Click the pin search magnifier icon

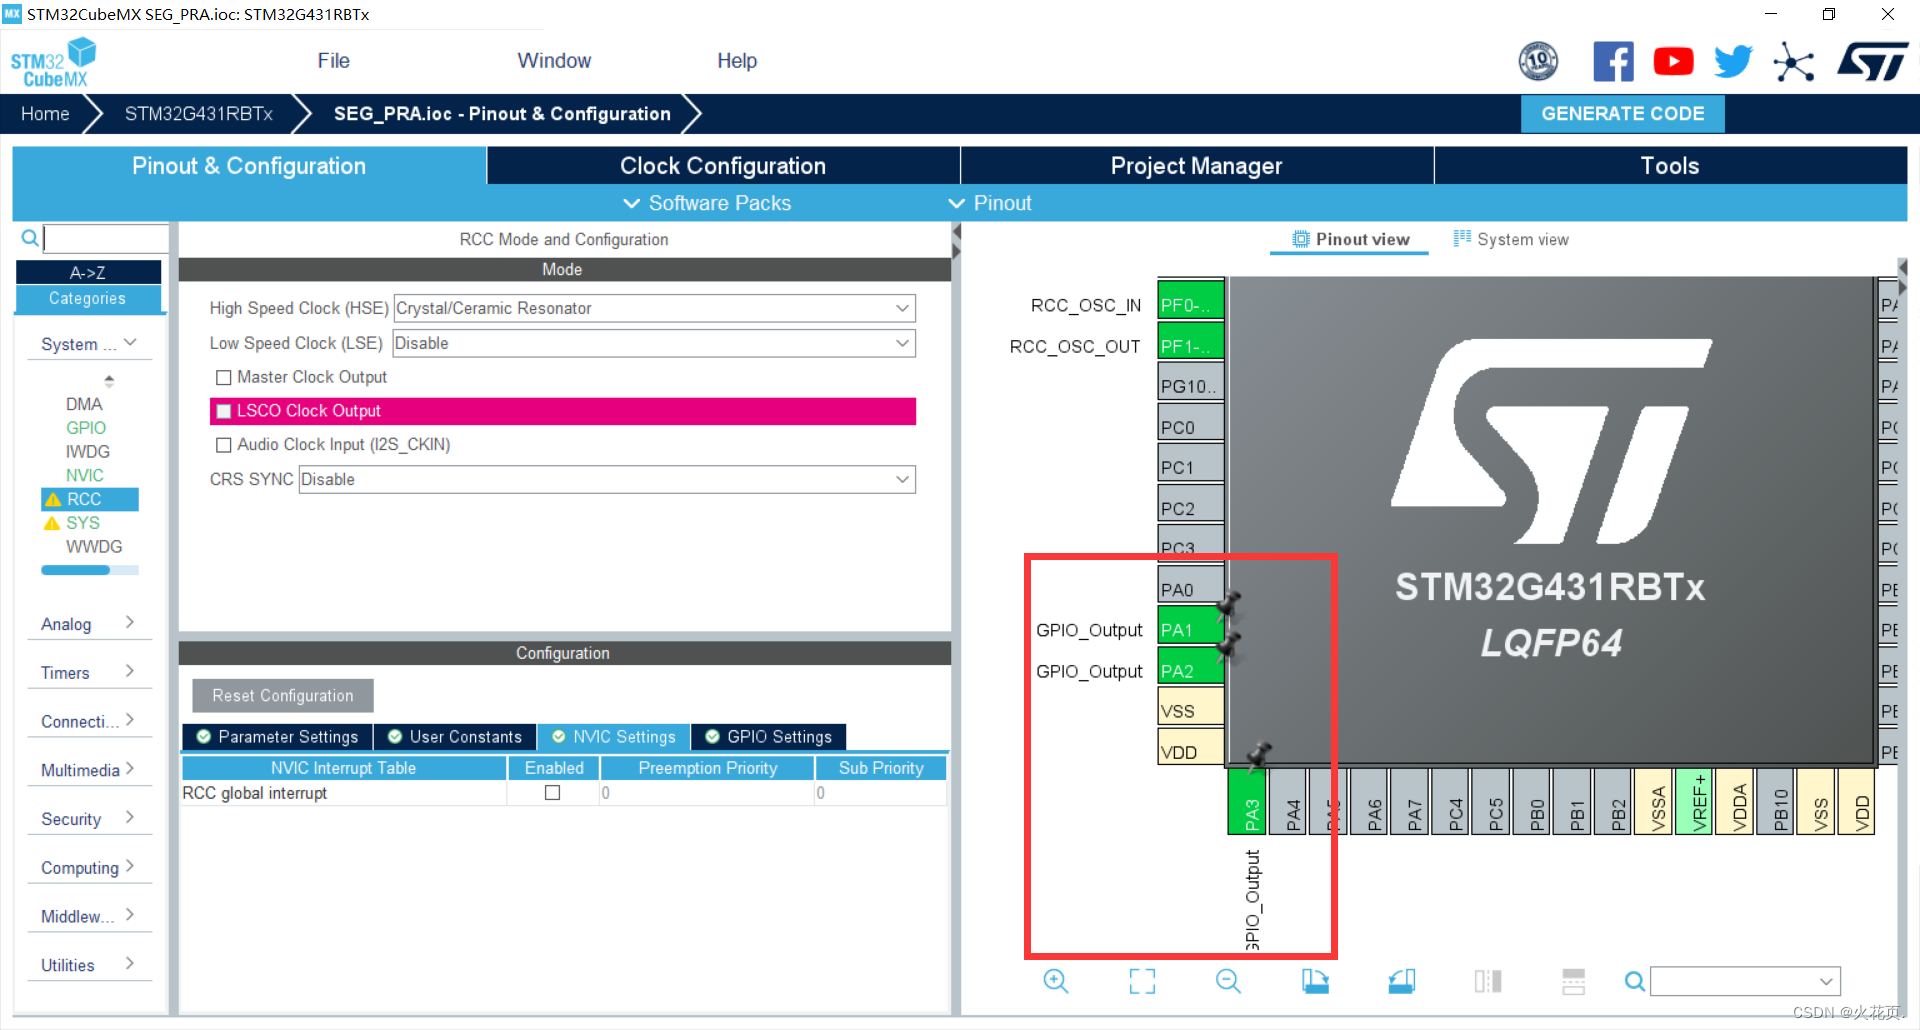pos(1634,981)
